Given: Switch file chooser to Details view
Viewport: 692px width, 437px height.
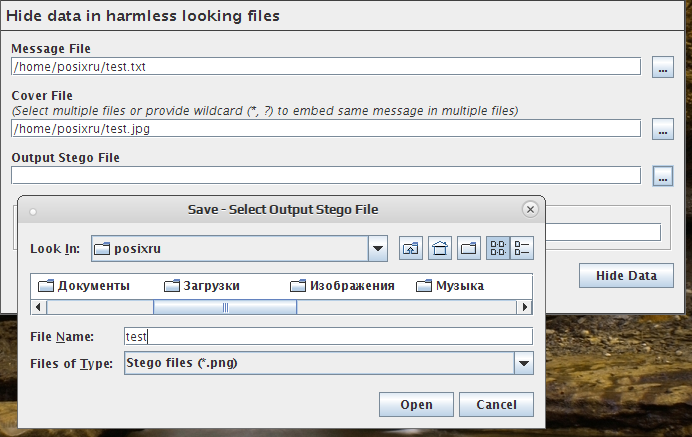Looking at the screenshot, I should coord(522,248).
